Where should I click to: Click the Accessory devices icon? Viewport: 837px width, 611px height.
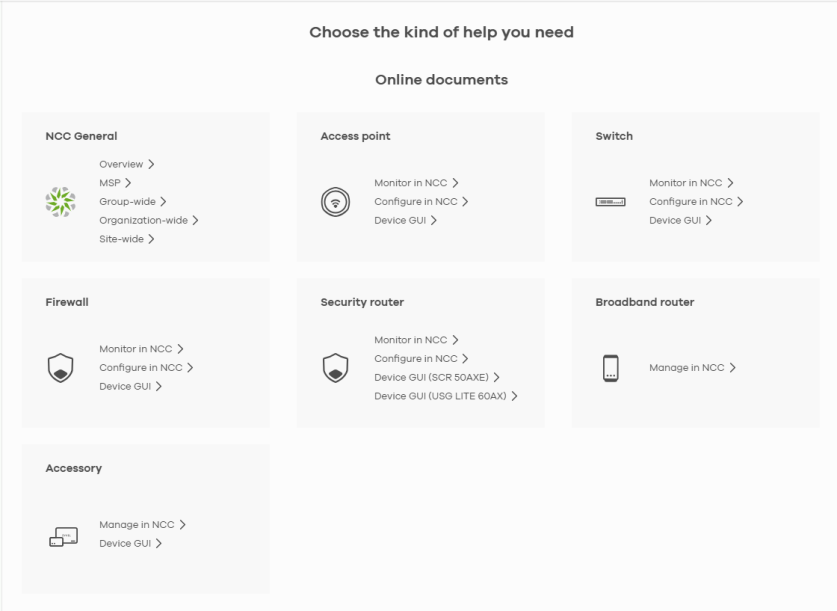click(x=64, y=536)
